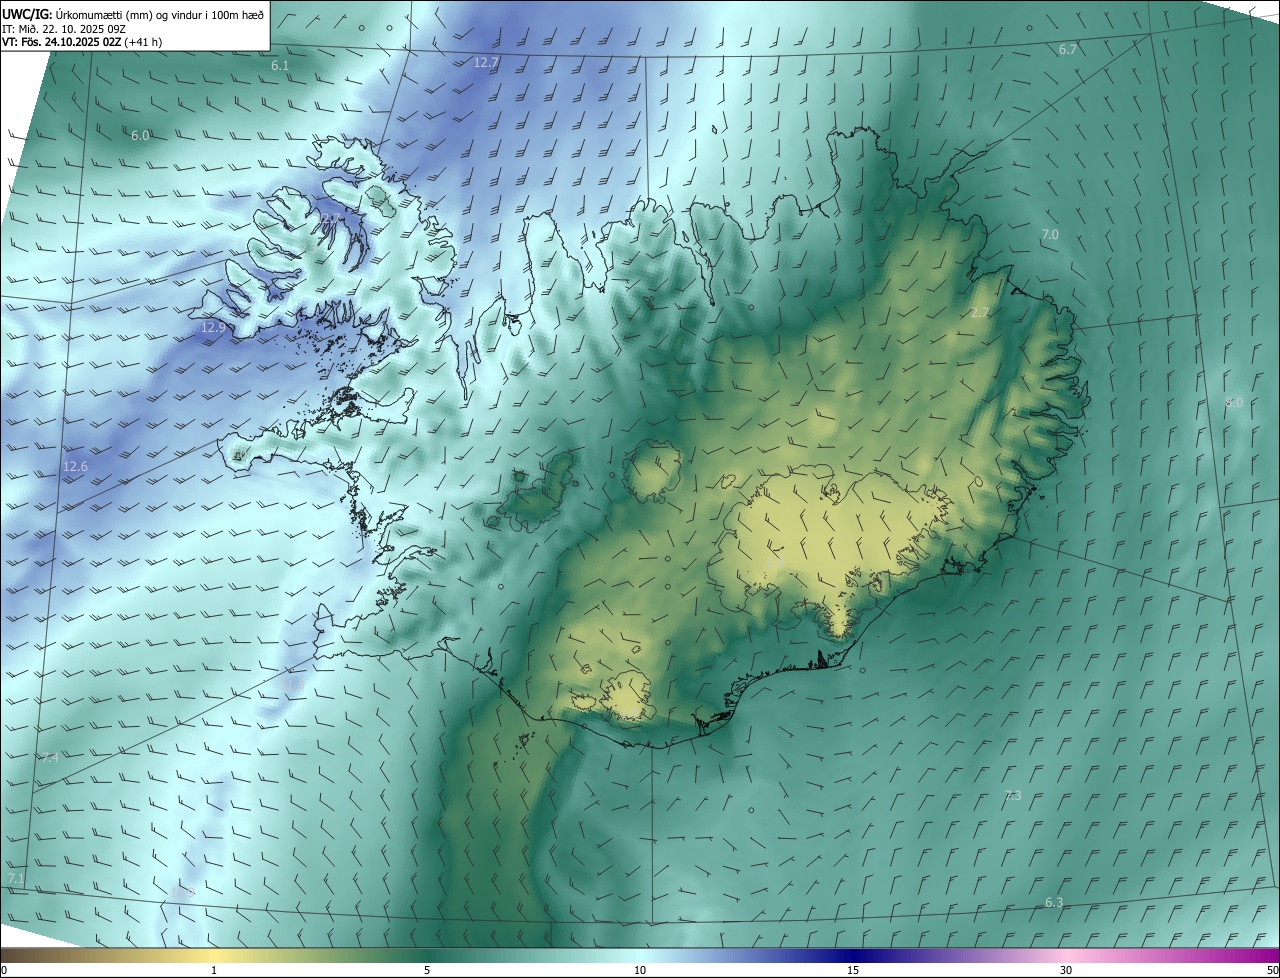Click the '7.0' value label on the map

pyautogui.click(x=1049, y=234)
